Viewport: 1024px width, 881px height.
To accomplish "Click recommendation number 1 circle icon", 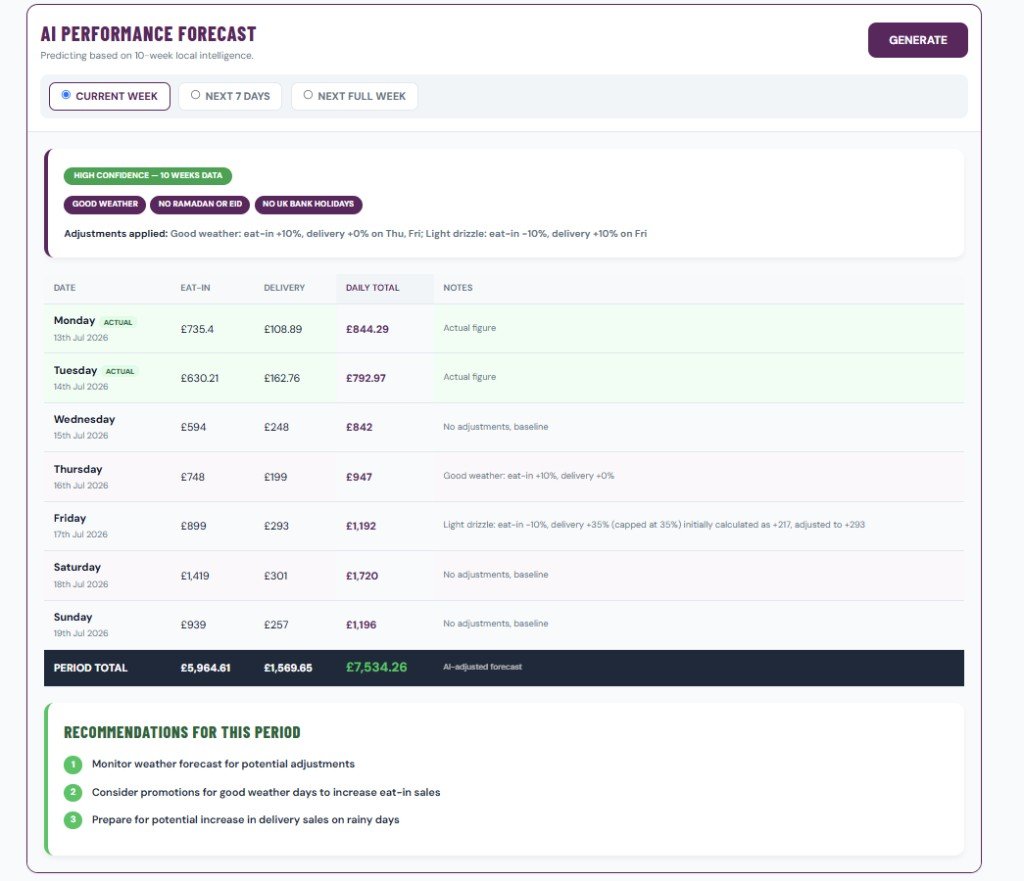I will 73,764.
